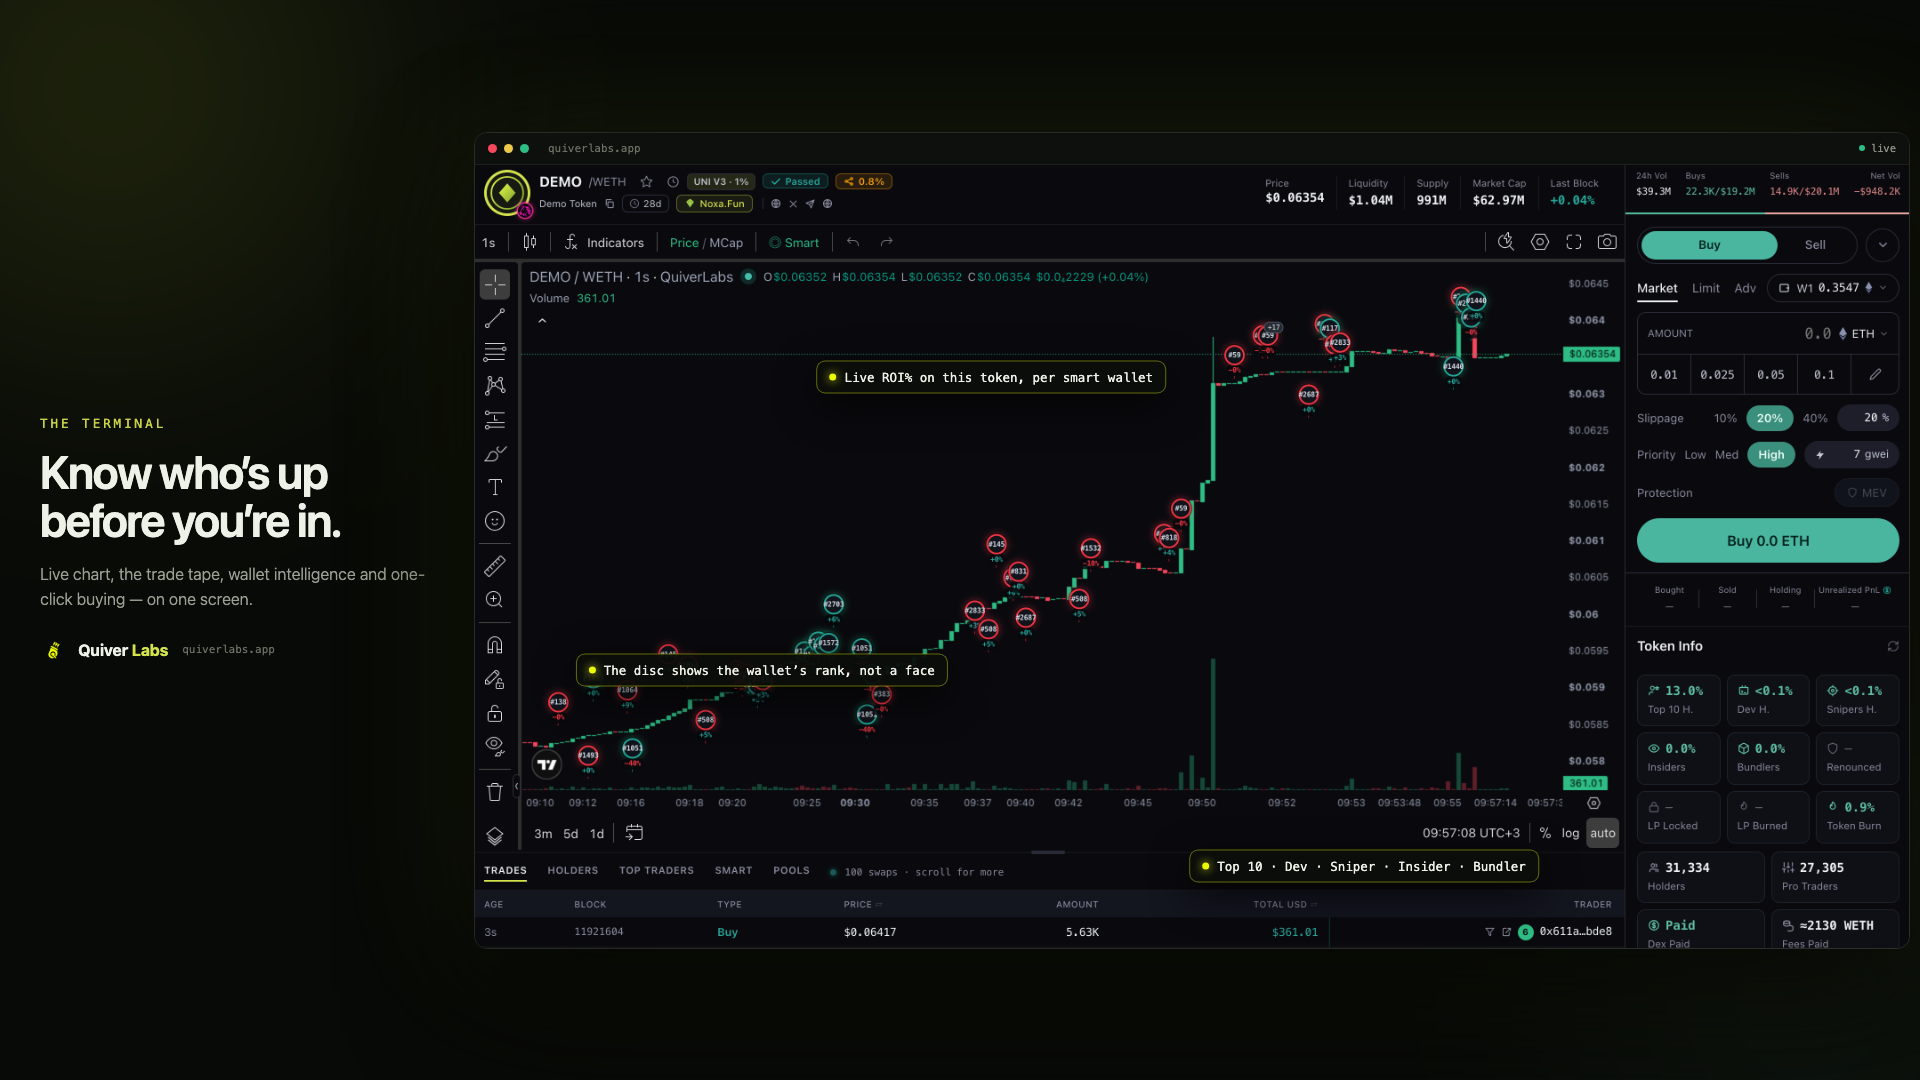Open the emoji icons tool

(495, 521)
